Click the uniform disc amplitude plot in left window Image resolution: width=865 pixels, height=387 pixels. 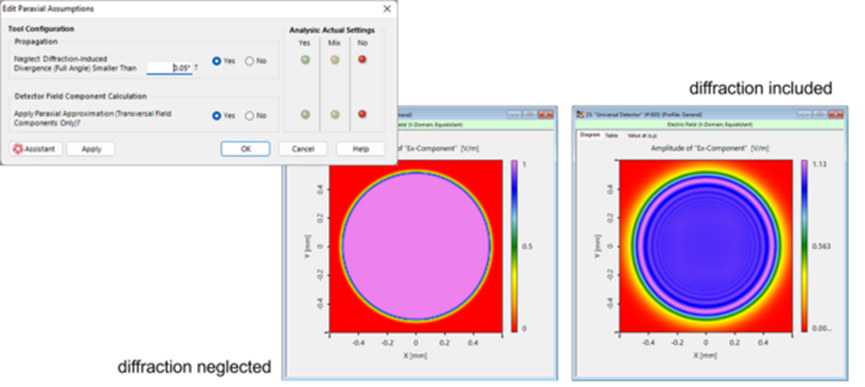point(416,245)
